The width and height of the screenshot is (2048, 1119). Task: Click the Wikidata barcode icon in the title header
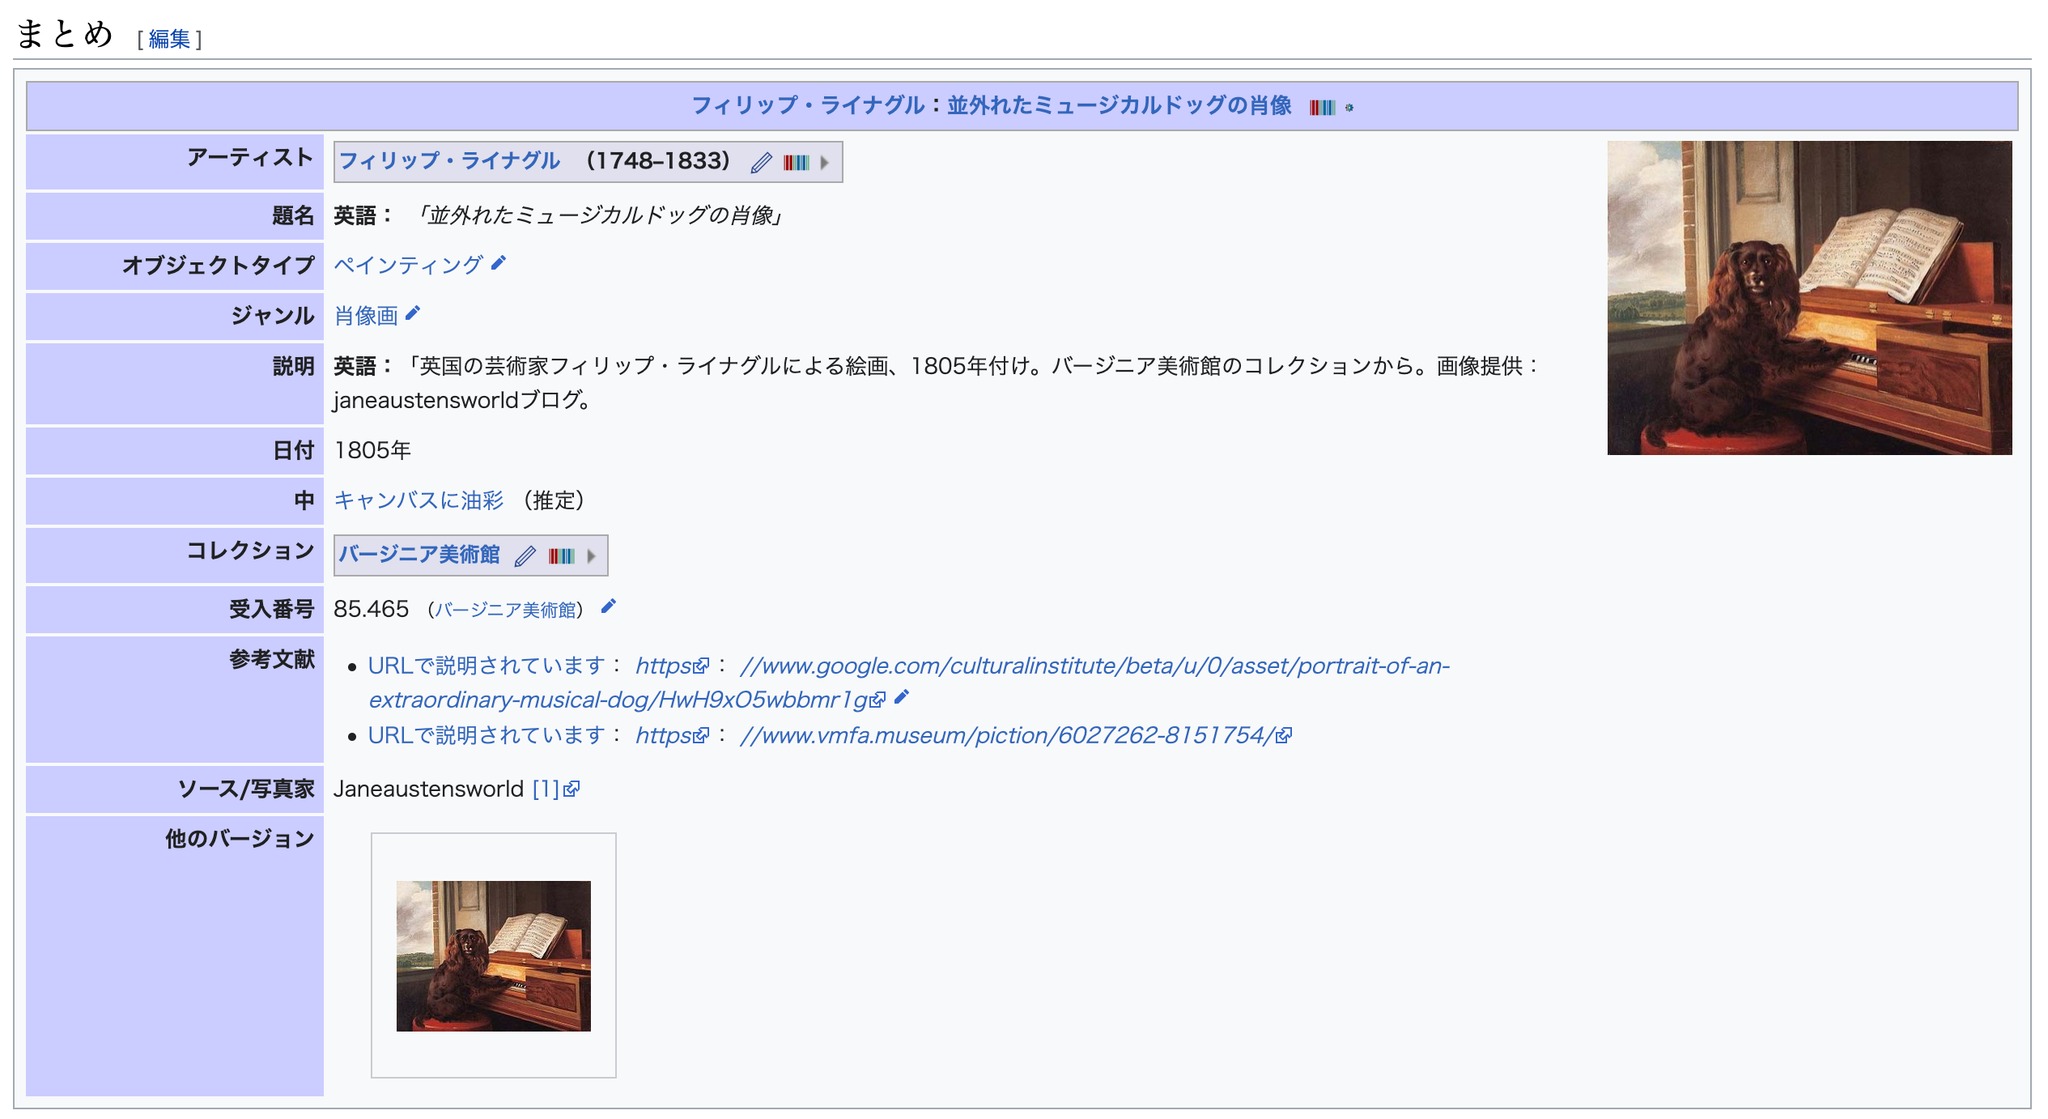1321,107
